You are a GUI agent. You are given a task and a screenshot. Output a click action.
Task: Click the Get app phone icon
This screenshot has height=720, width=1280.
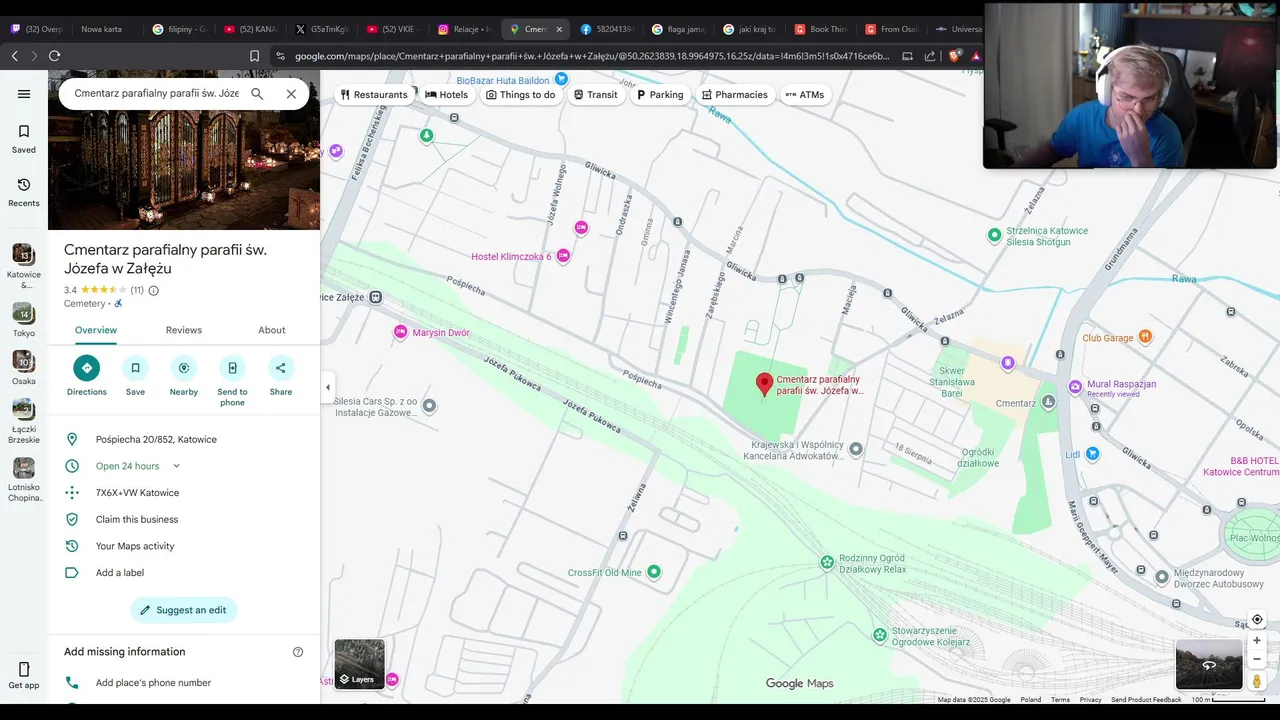pyautogui.click(x=24, y=669)
